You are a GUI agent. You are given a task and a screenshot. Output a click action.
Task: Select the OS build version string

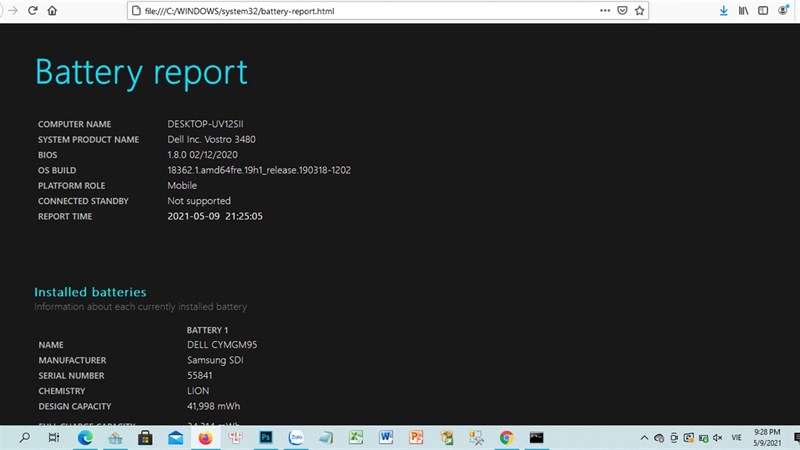259,170
